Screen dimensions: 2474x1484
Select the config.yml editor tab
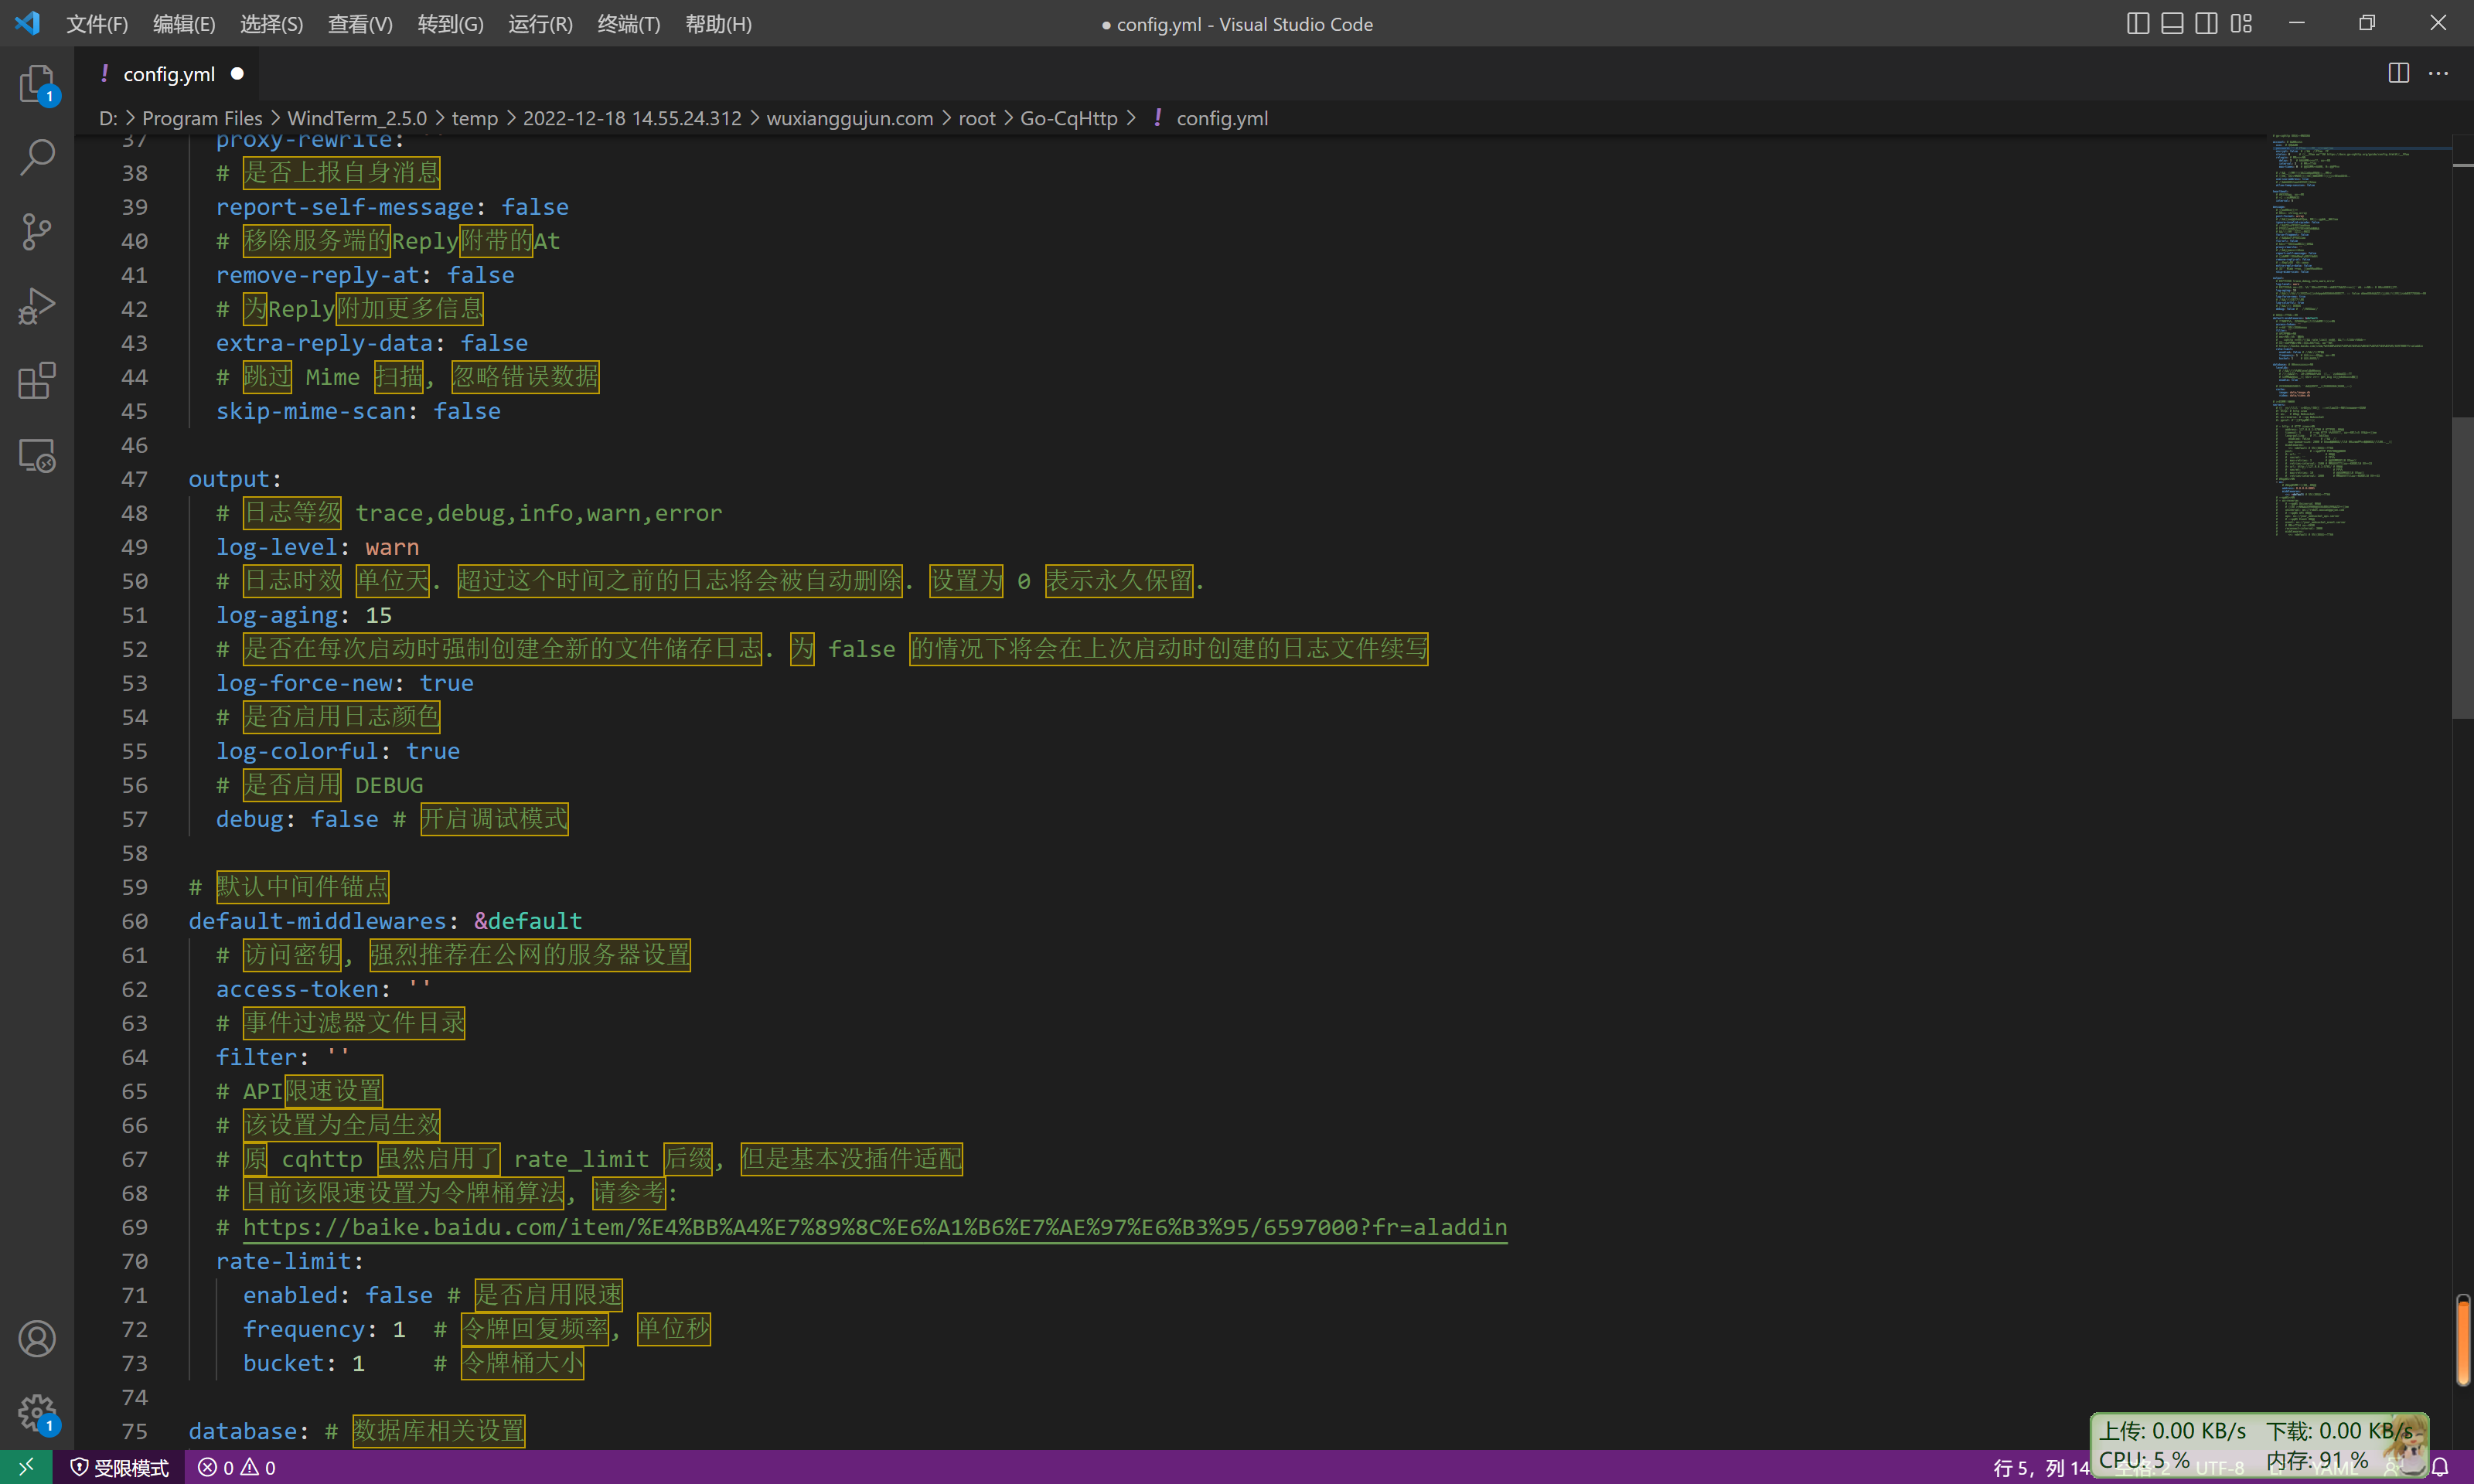[170, 73]
